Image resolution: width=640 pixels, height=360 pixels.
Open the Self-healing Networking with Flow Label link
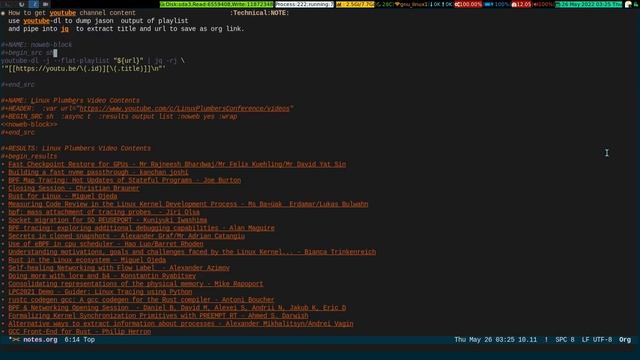(119, 268)
